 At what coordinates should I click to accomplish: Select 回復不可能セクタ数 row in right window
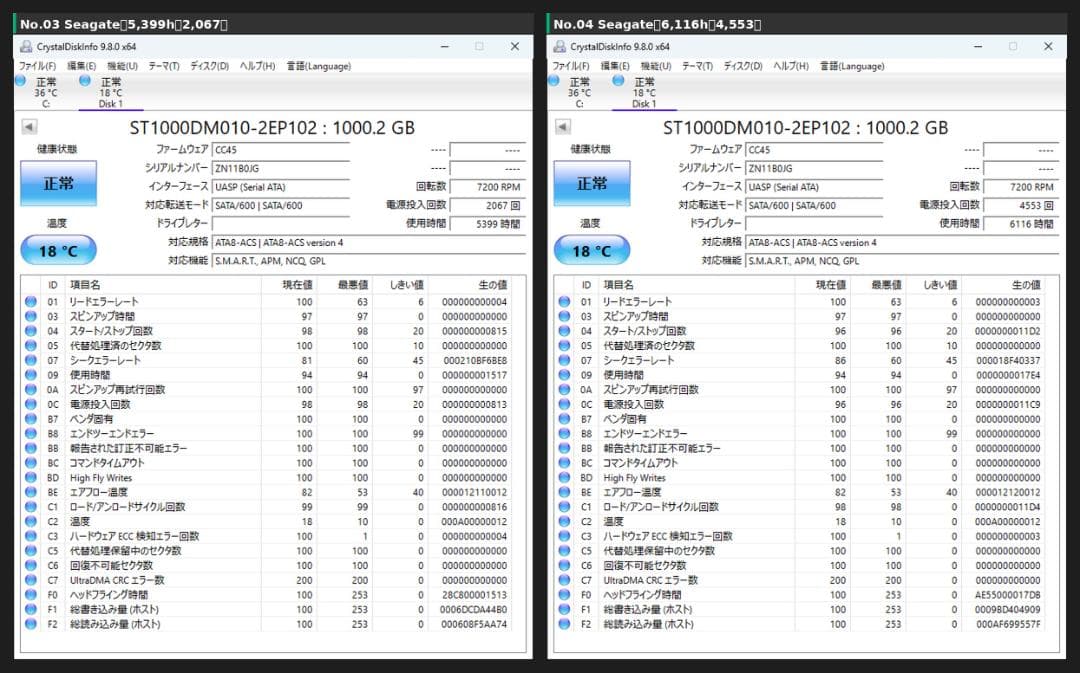click(x=800, y=566)
